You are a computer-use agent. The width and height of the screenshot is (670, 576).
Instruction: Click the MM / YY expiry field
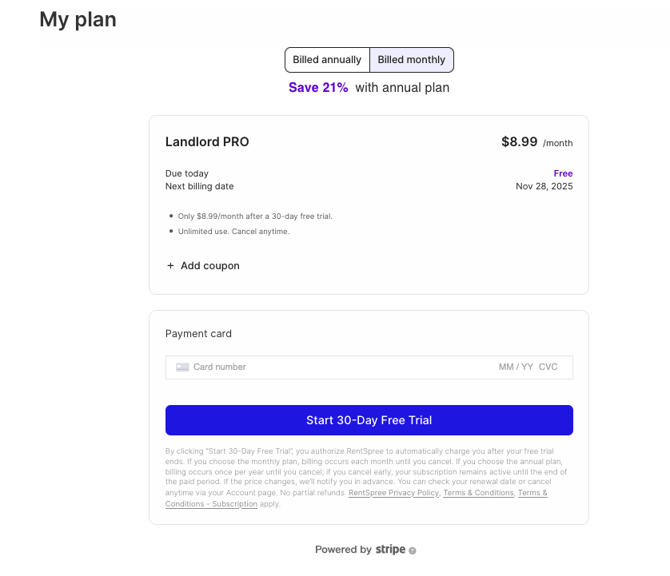click(516, 367)
